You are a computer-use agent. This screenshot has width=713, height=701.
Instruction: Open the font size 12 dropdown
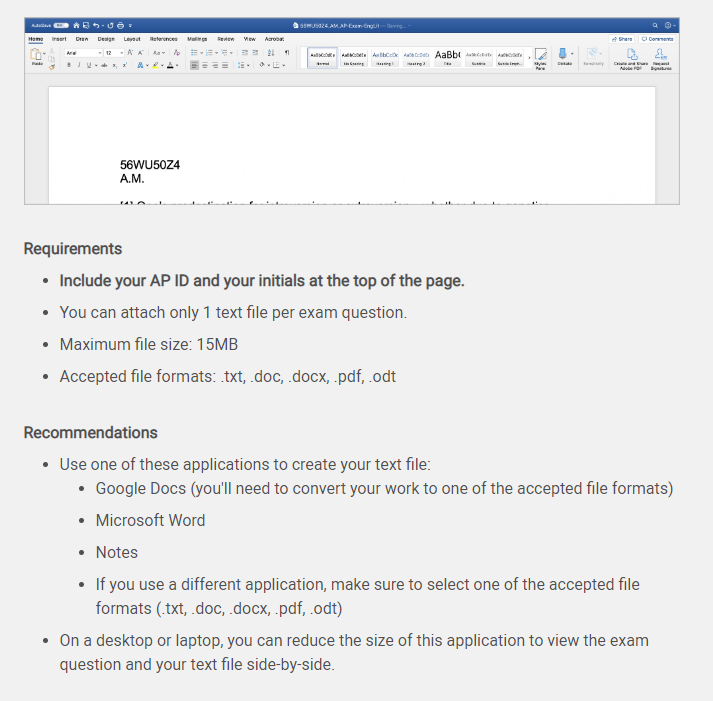coord(114,53)
